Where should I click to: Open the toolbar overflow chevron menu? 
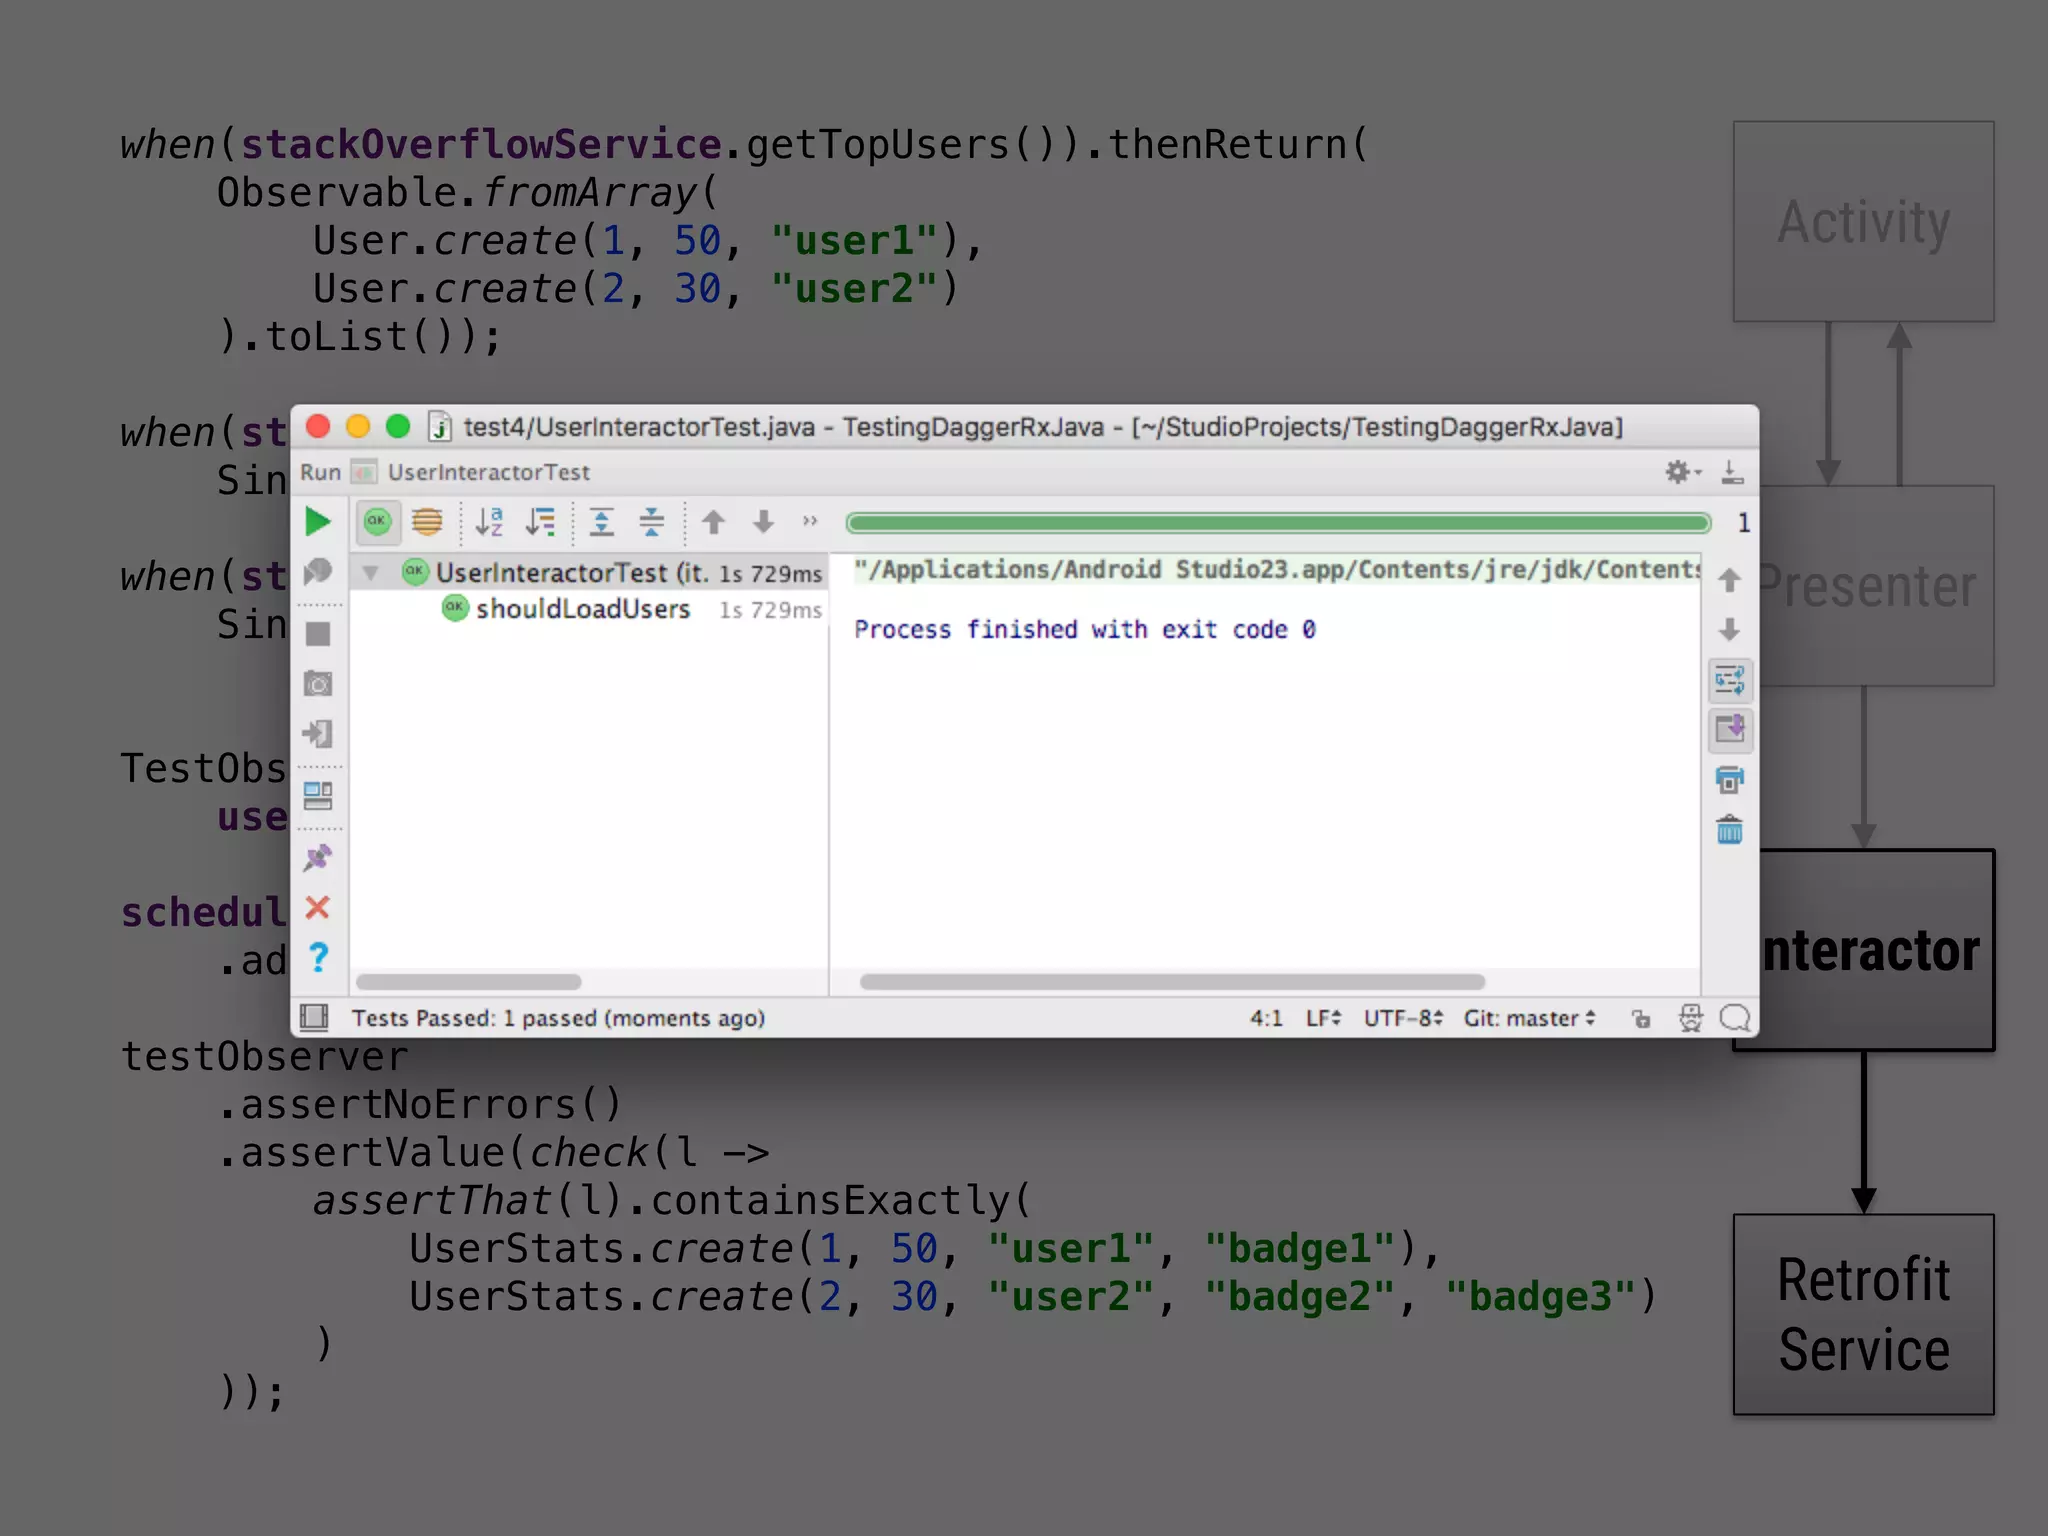[x=810, y=521]
